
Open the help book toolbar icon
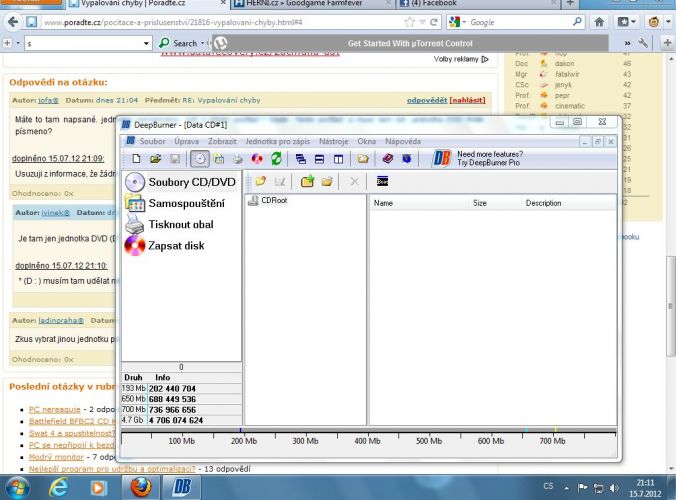[388, 159]
